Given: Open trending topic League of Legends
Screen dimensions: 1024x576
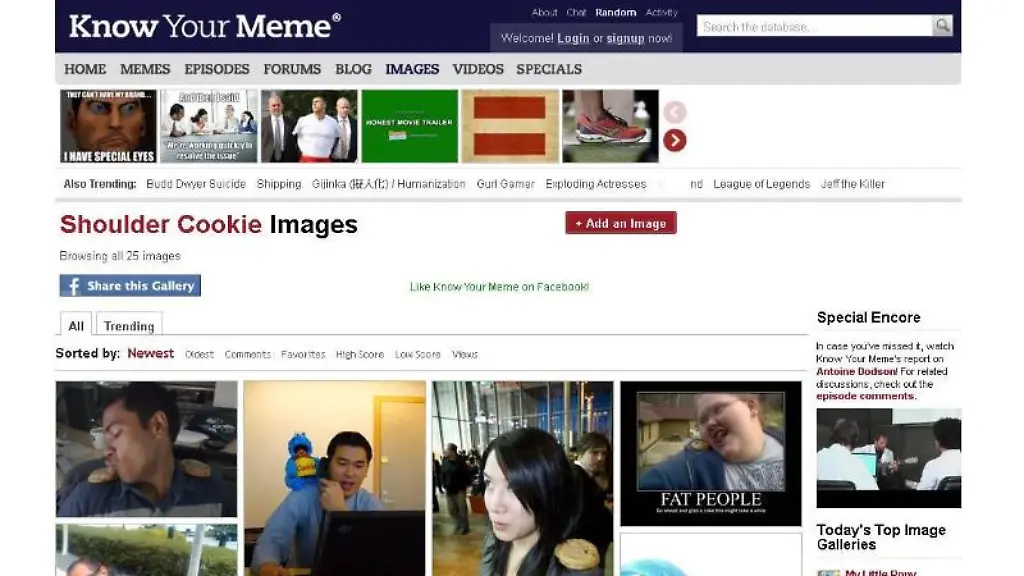Looking at the screenshot, I should click(x=761, y=184).
